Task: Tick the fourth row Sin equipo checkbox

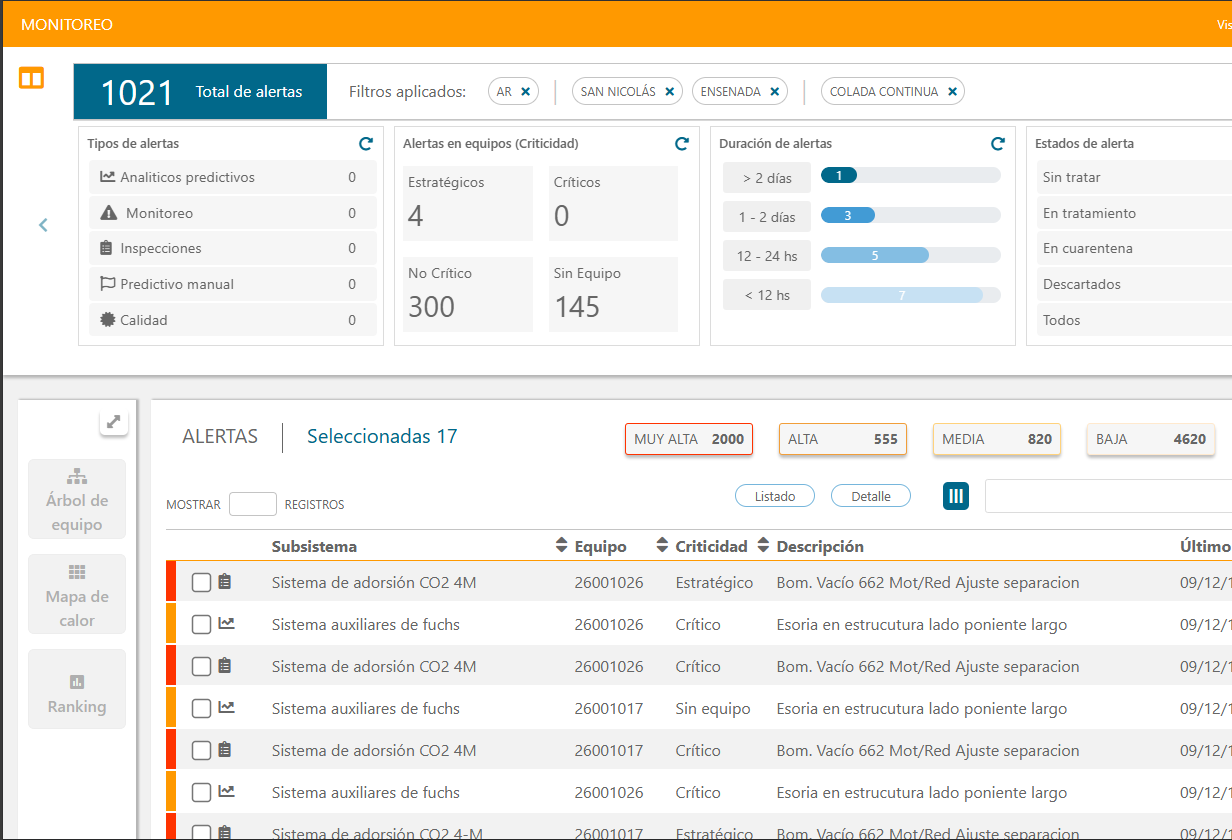Action: (x=201, y=709)
